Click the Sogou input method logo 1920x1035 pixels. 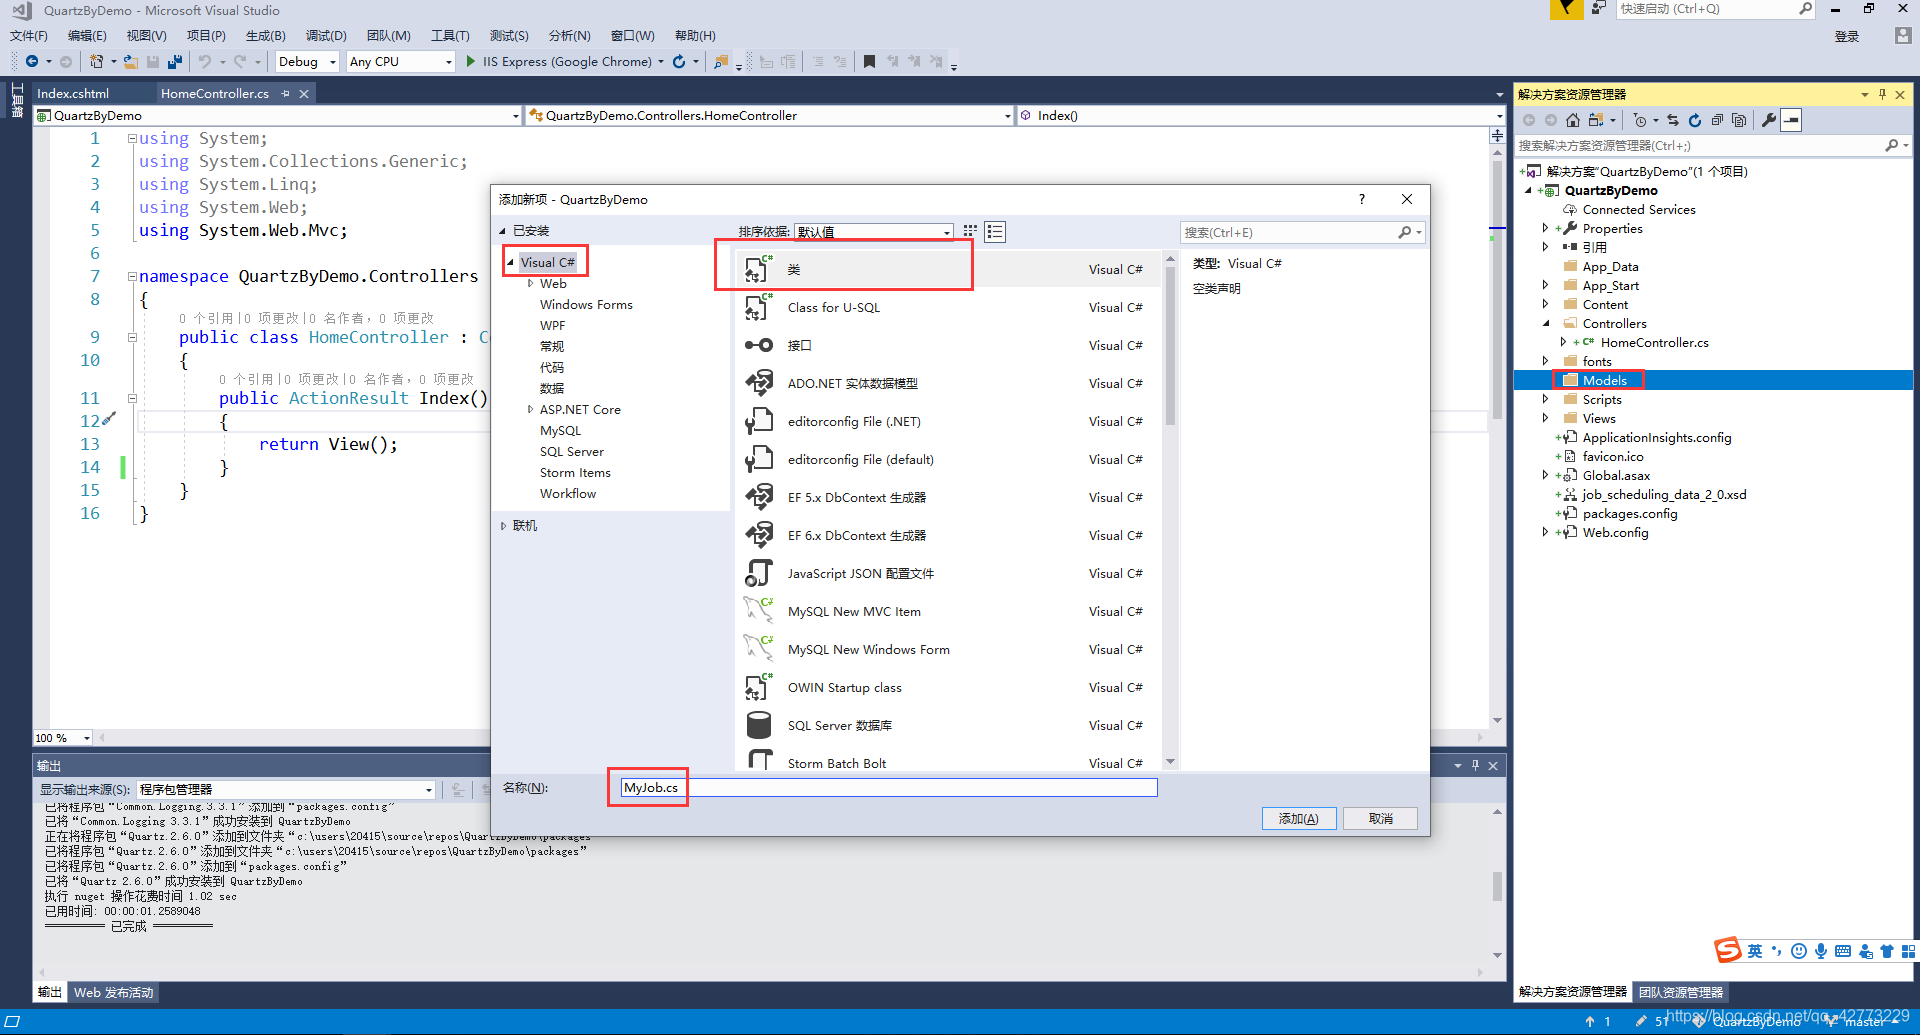click(x=1728, y=950)
